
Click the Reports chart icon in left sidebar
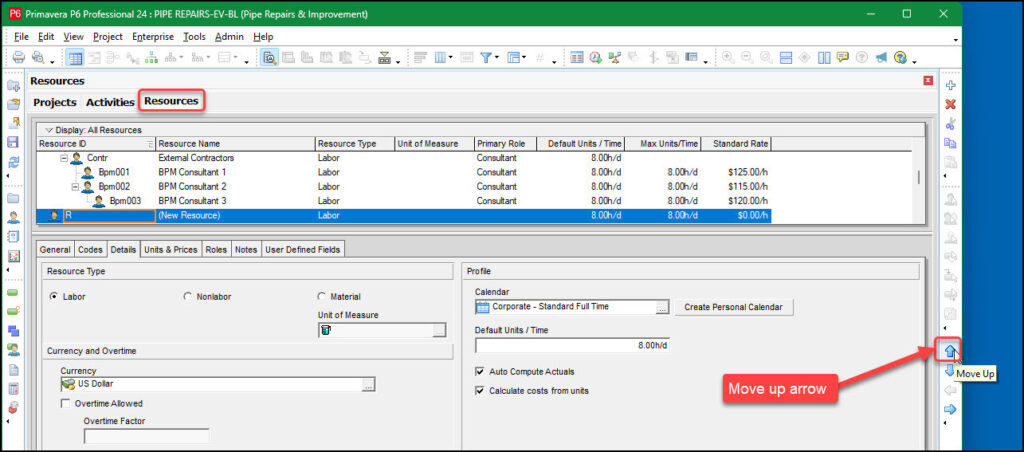[13, 256]
